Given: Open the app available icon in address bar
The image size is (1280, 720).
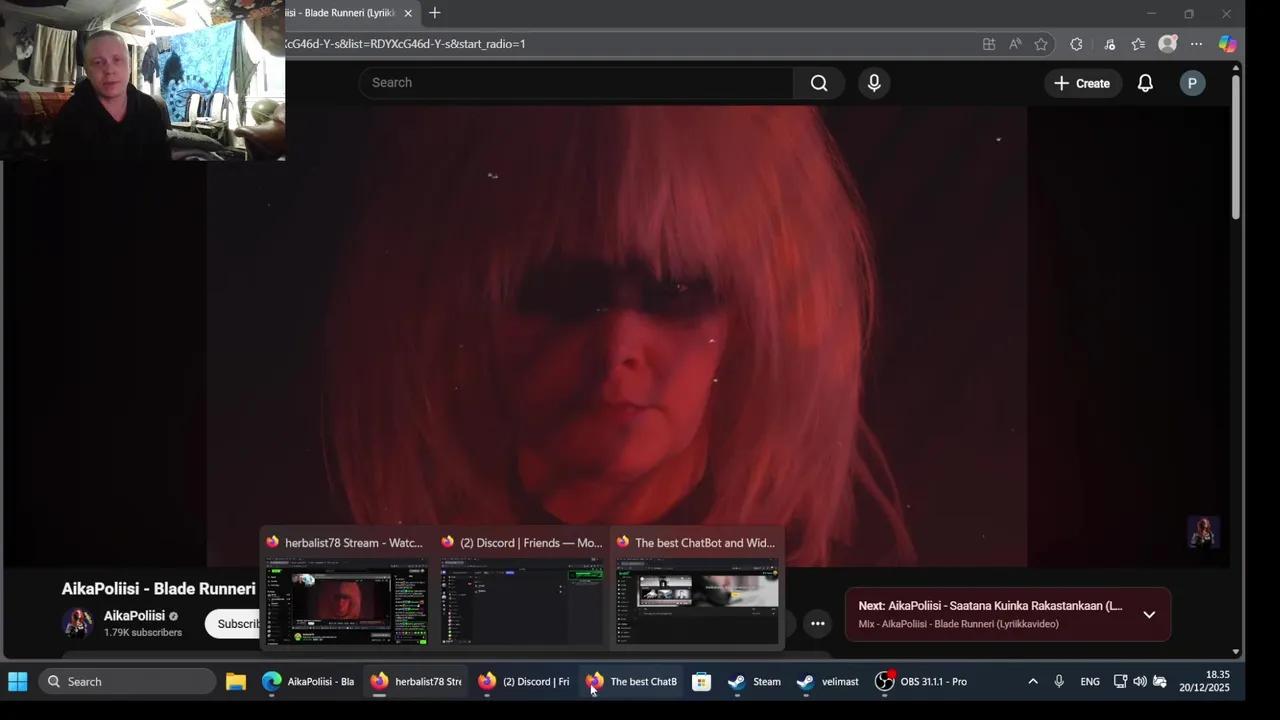Looking at the screenshot, I should click(989, 44).
